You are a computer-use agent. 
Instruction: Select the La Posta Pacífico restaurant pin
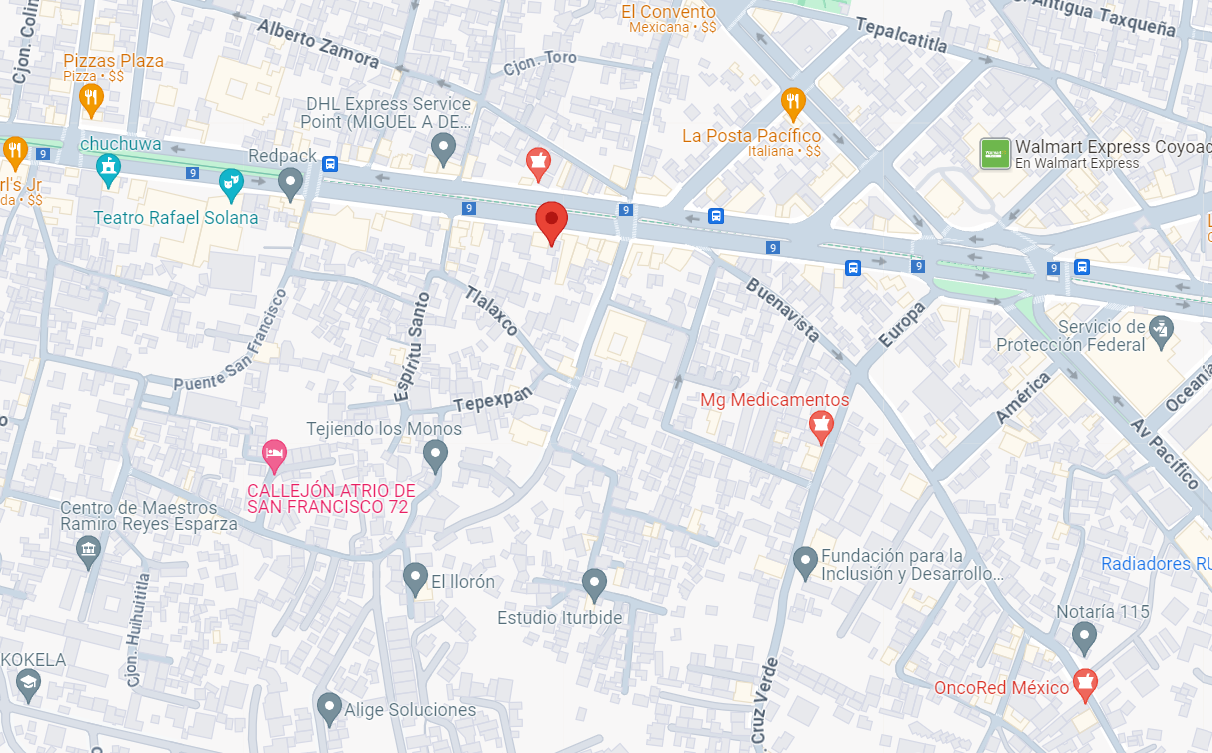793,102
